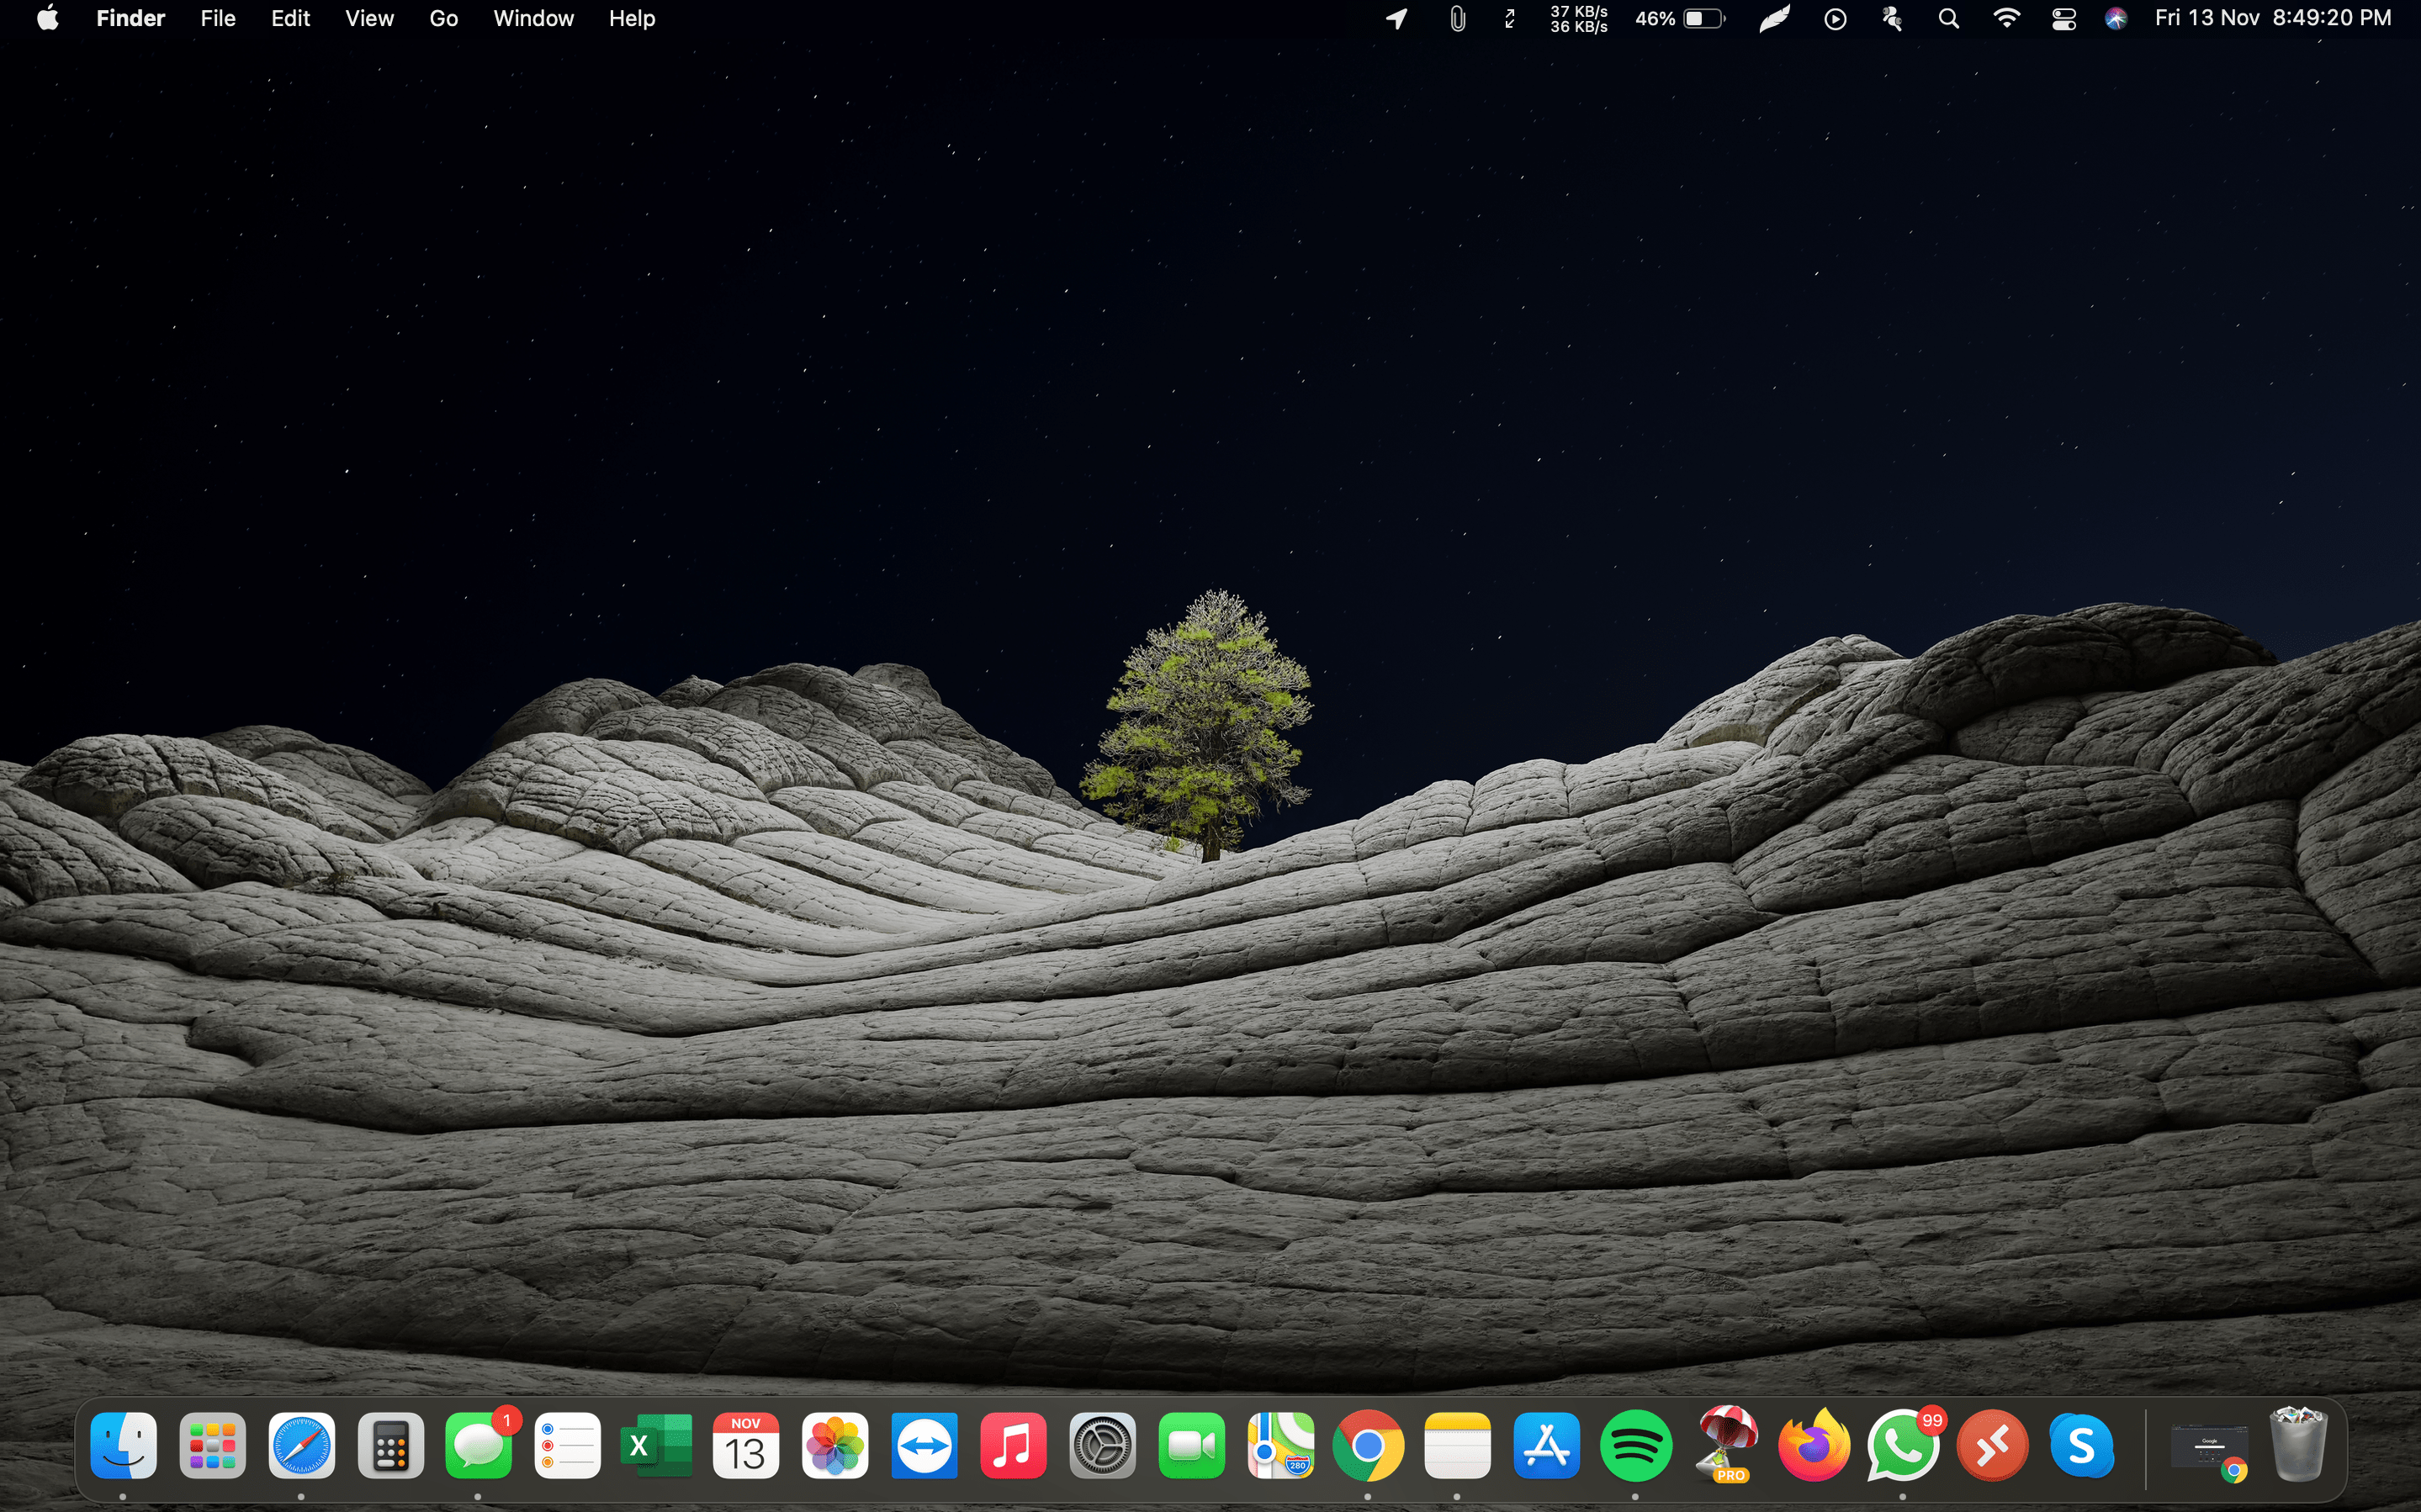Image resolution: width=2421 pixels, height=1512 pixels.
Task: Open the network speed KB/s menu
Action: (1578, 19)
